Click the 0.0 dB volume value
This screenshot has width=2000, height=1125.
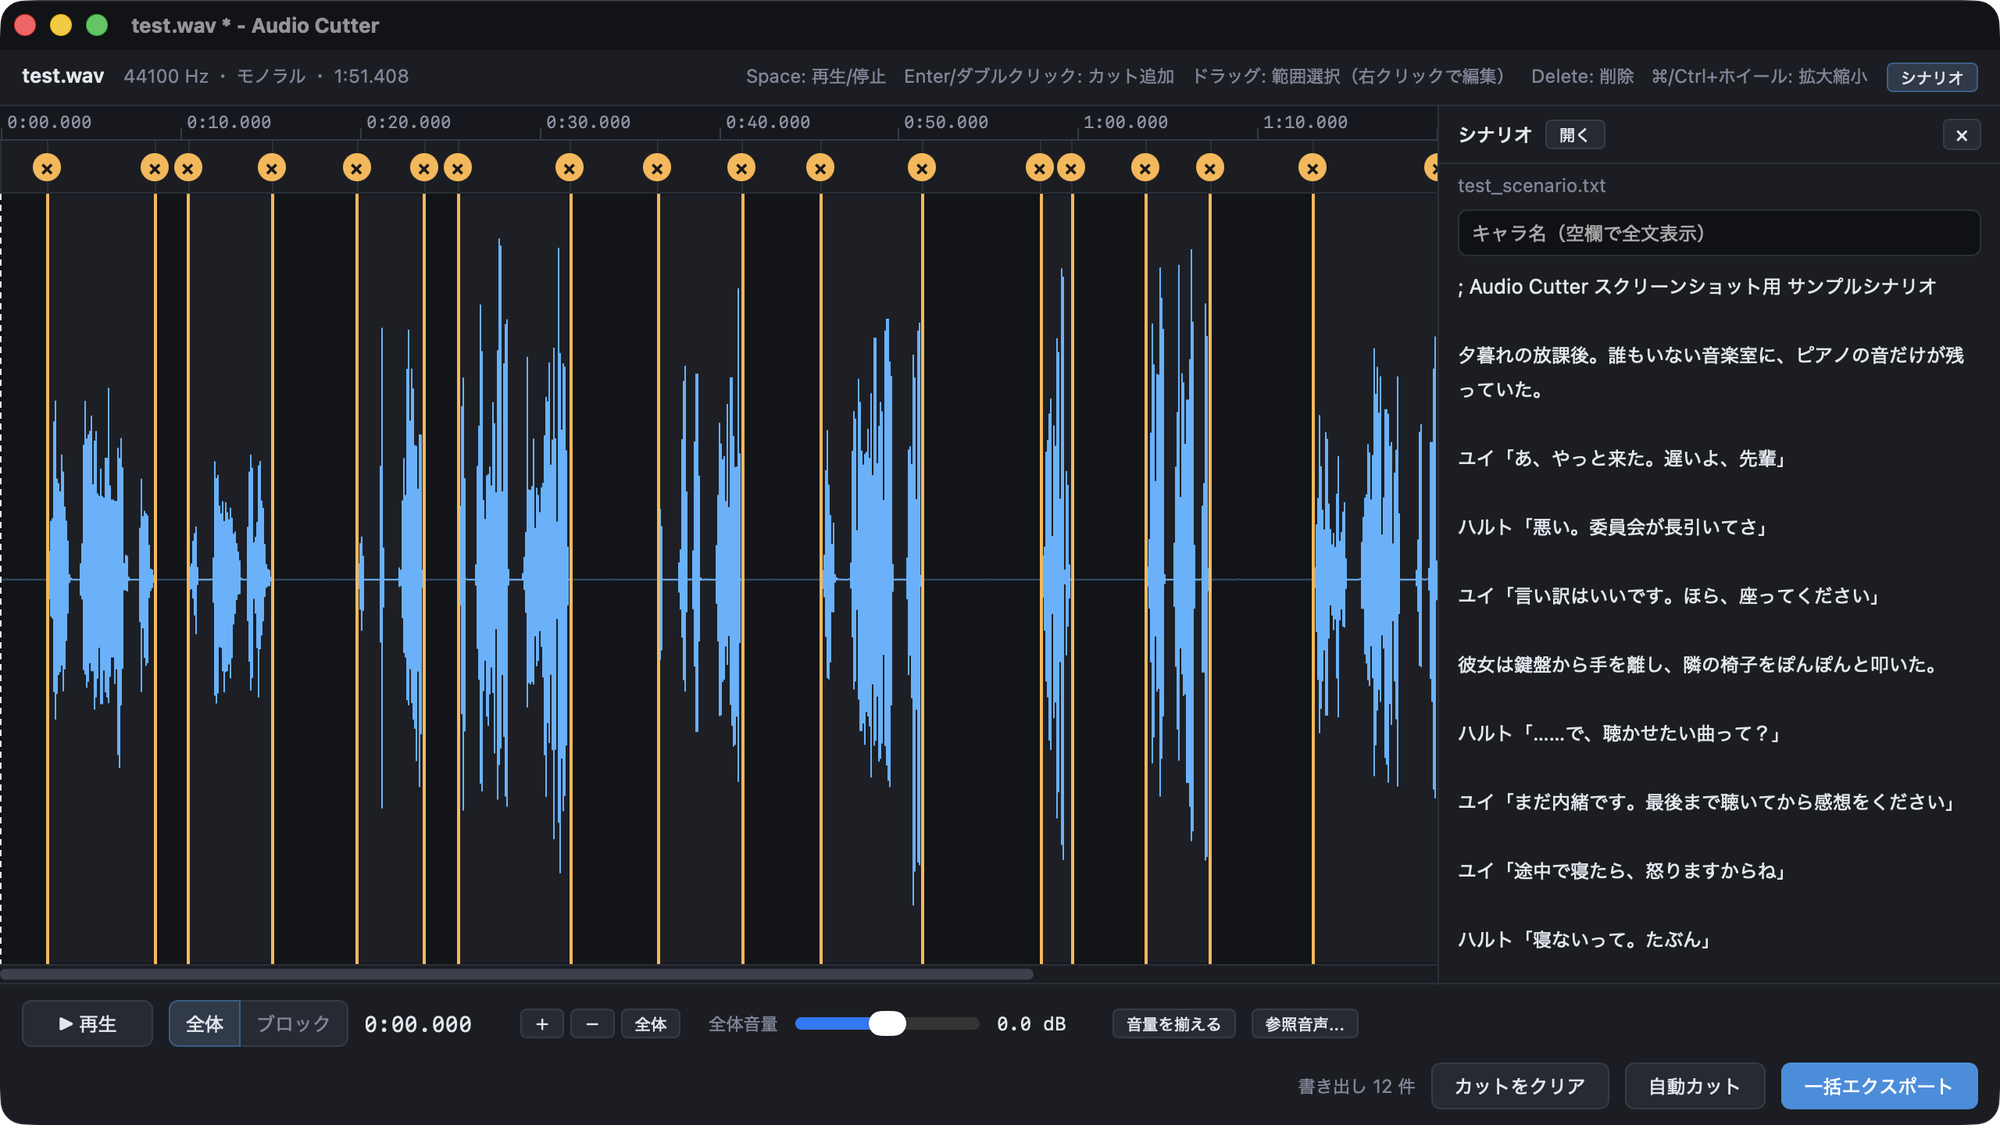click(1031, 1024)
